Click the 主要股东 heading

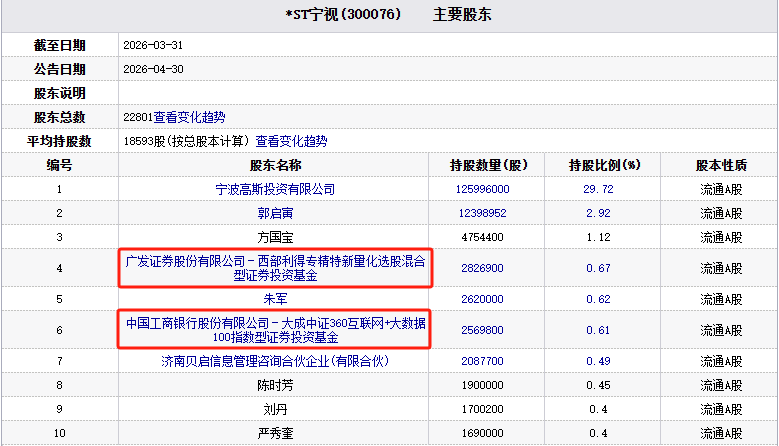click(462, 14)
